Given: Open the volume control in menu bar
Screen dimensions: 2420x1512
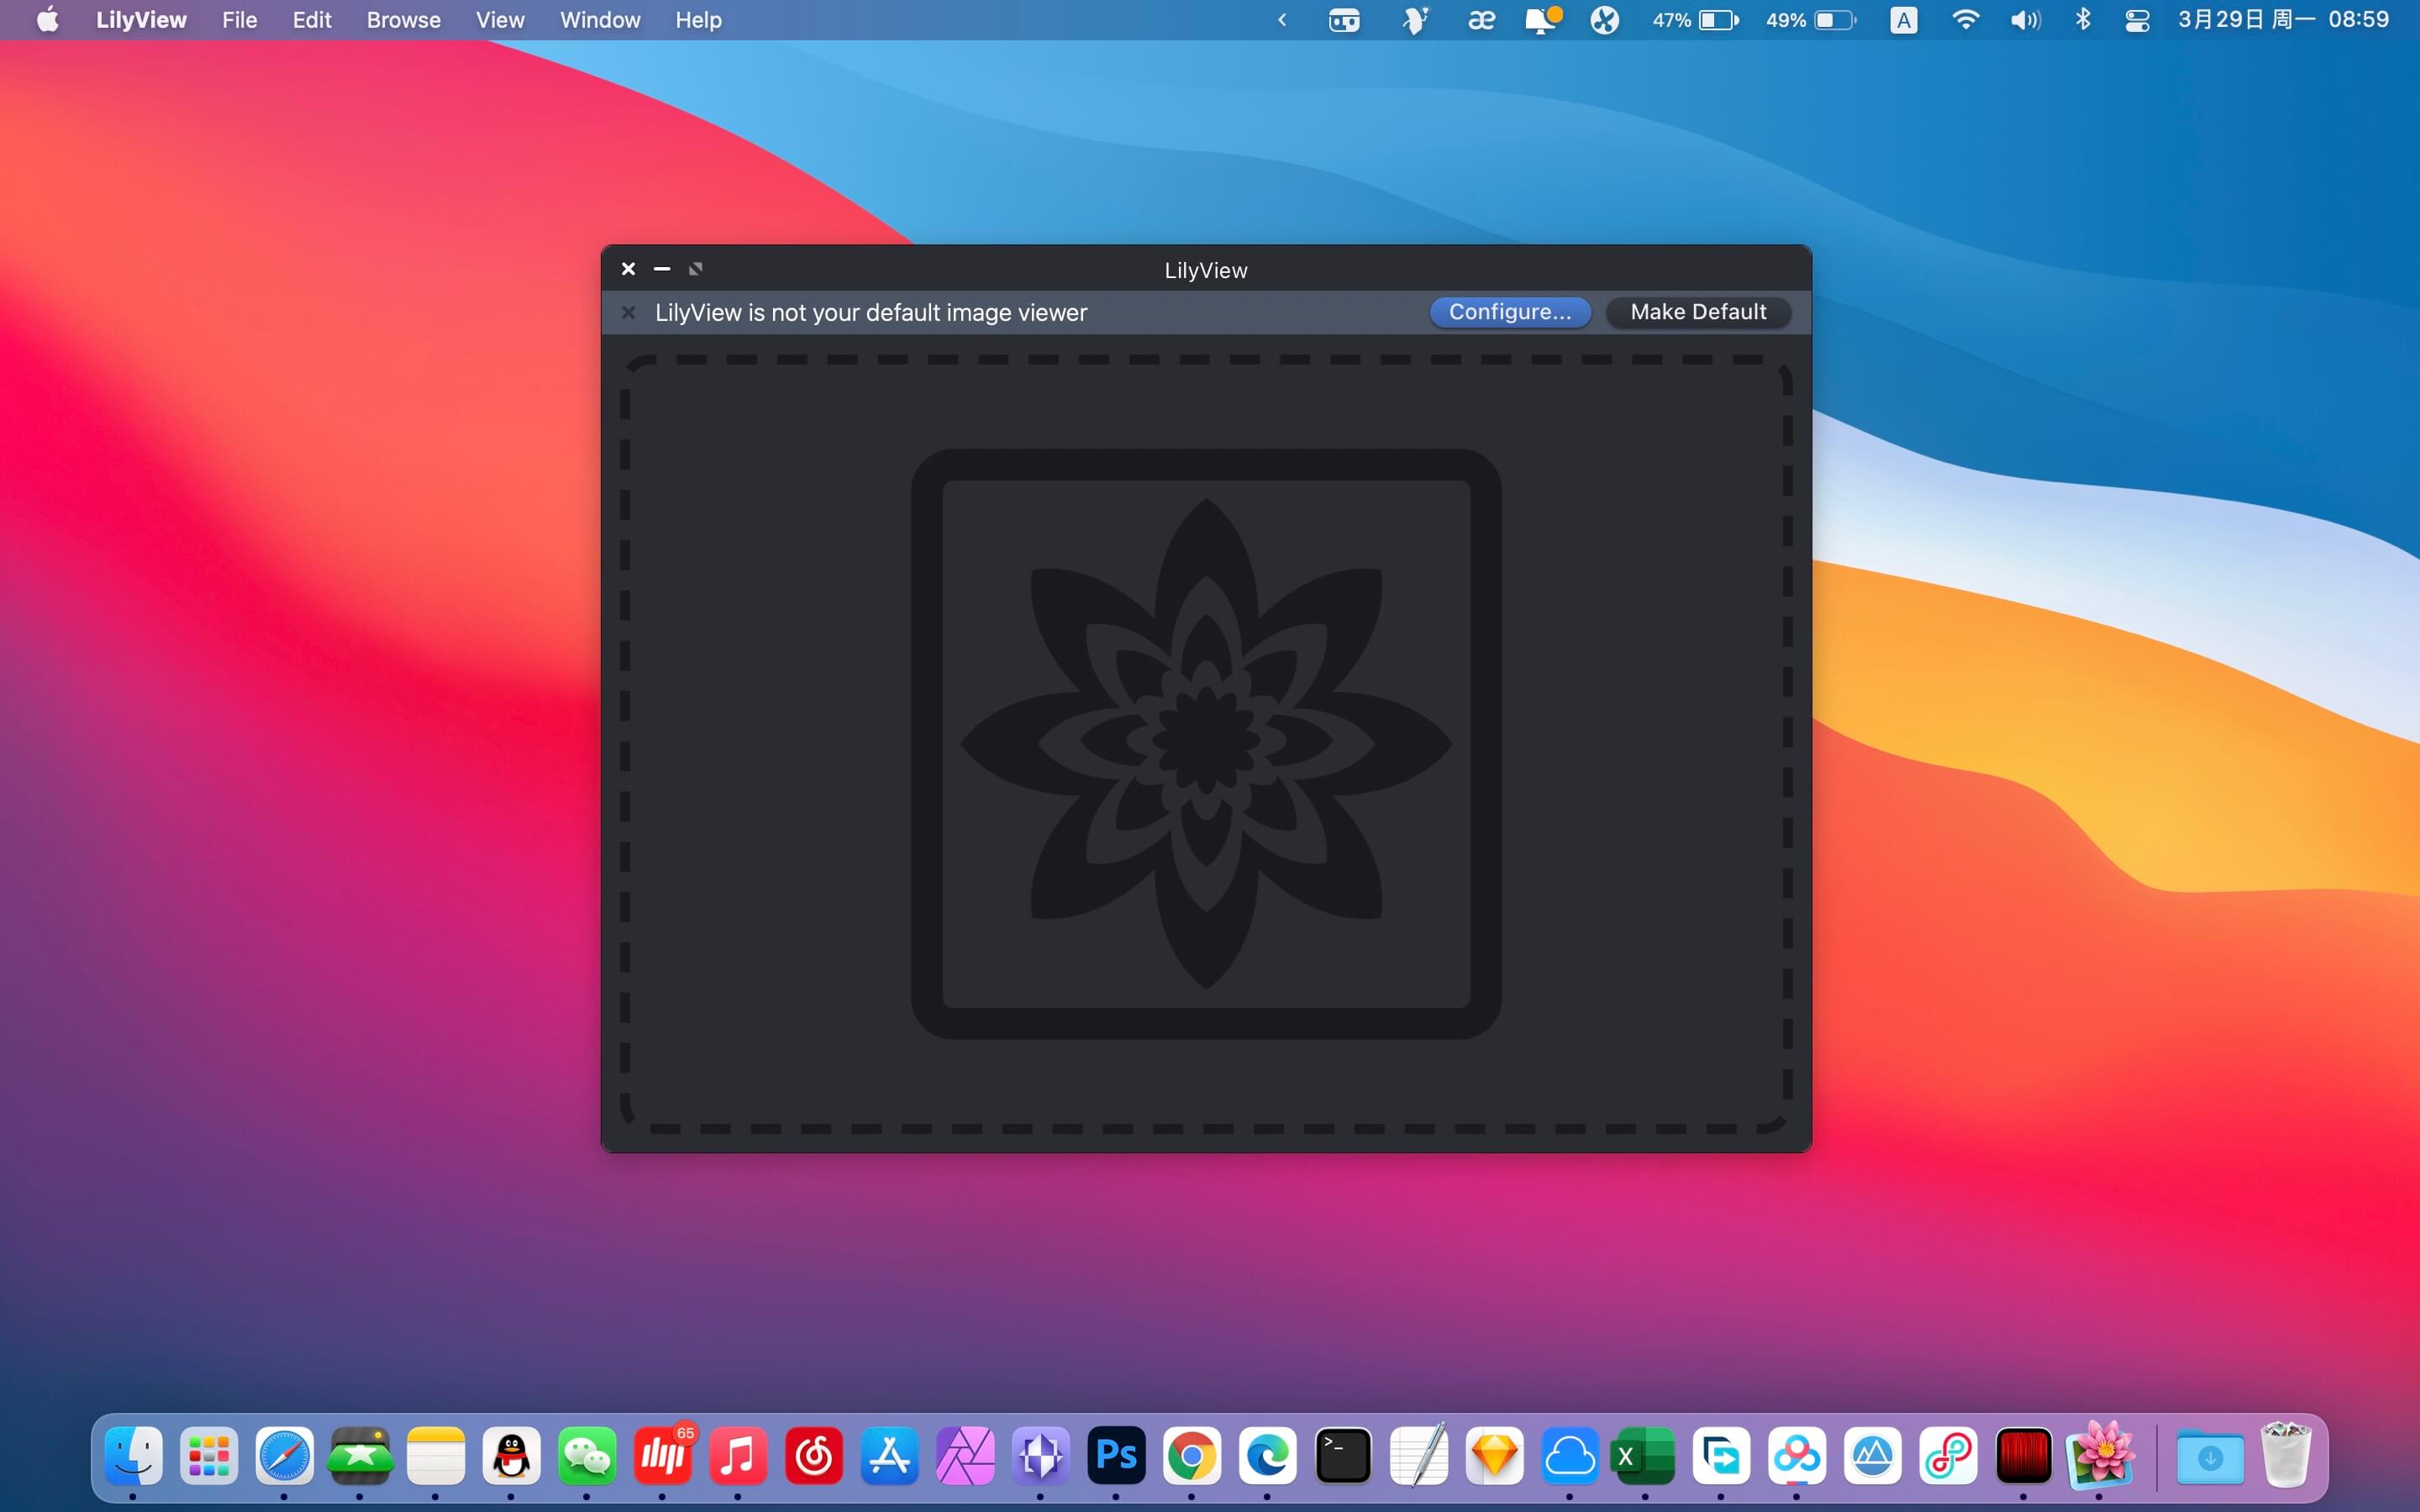Looking at the screenshot, I should coord(2025,20).
